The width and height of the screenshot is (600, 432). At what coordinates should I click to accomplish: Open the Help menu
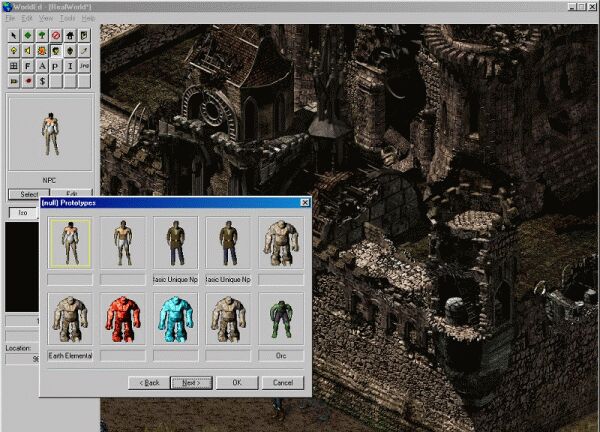click(88, 18)
